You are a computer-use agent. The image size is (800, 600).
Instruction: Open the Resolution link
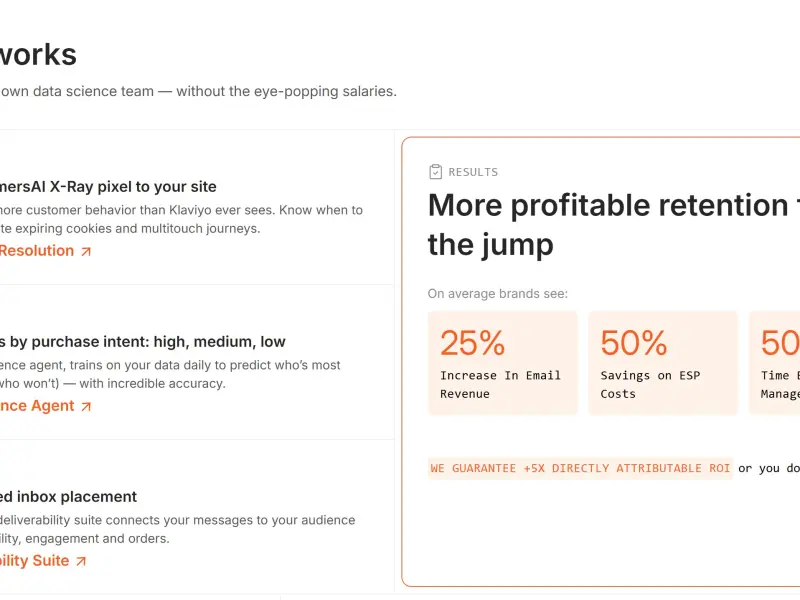click(x=37, y=251)
